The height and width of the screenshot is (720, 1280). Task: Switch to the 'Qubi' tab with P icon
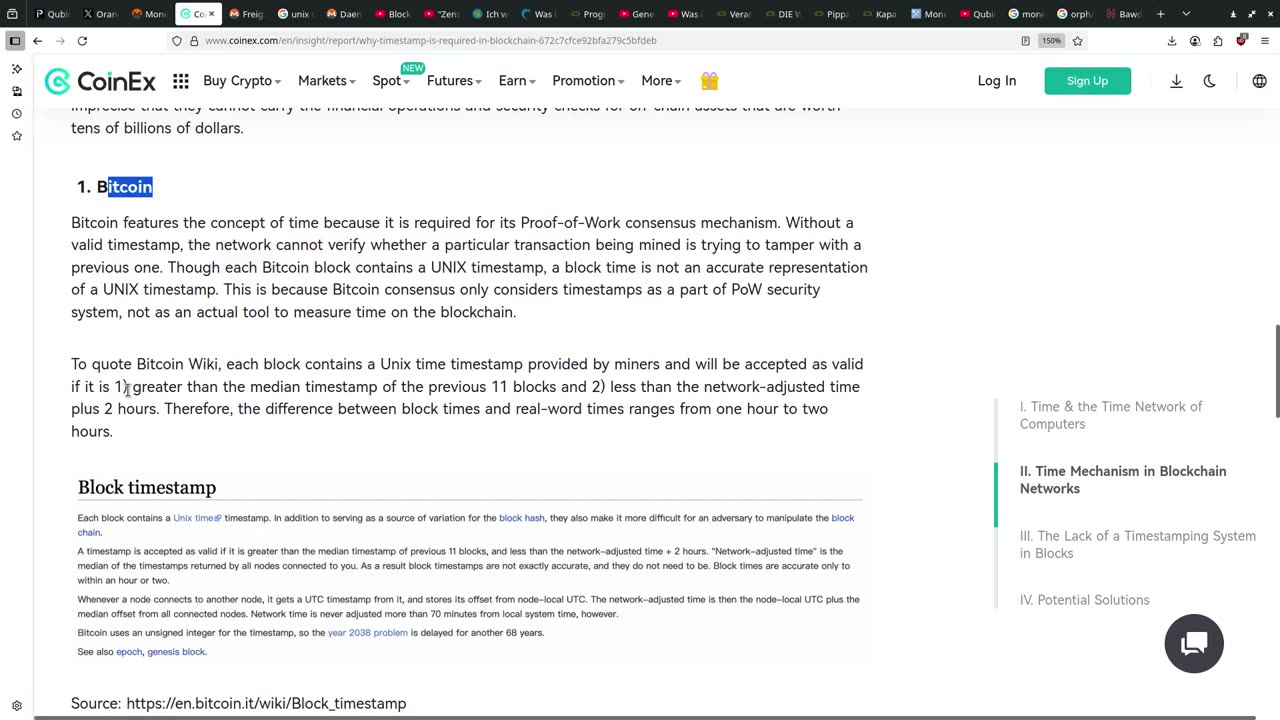[52, 14]
